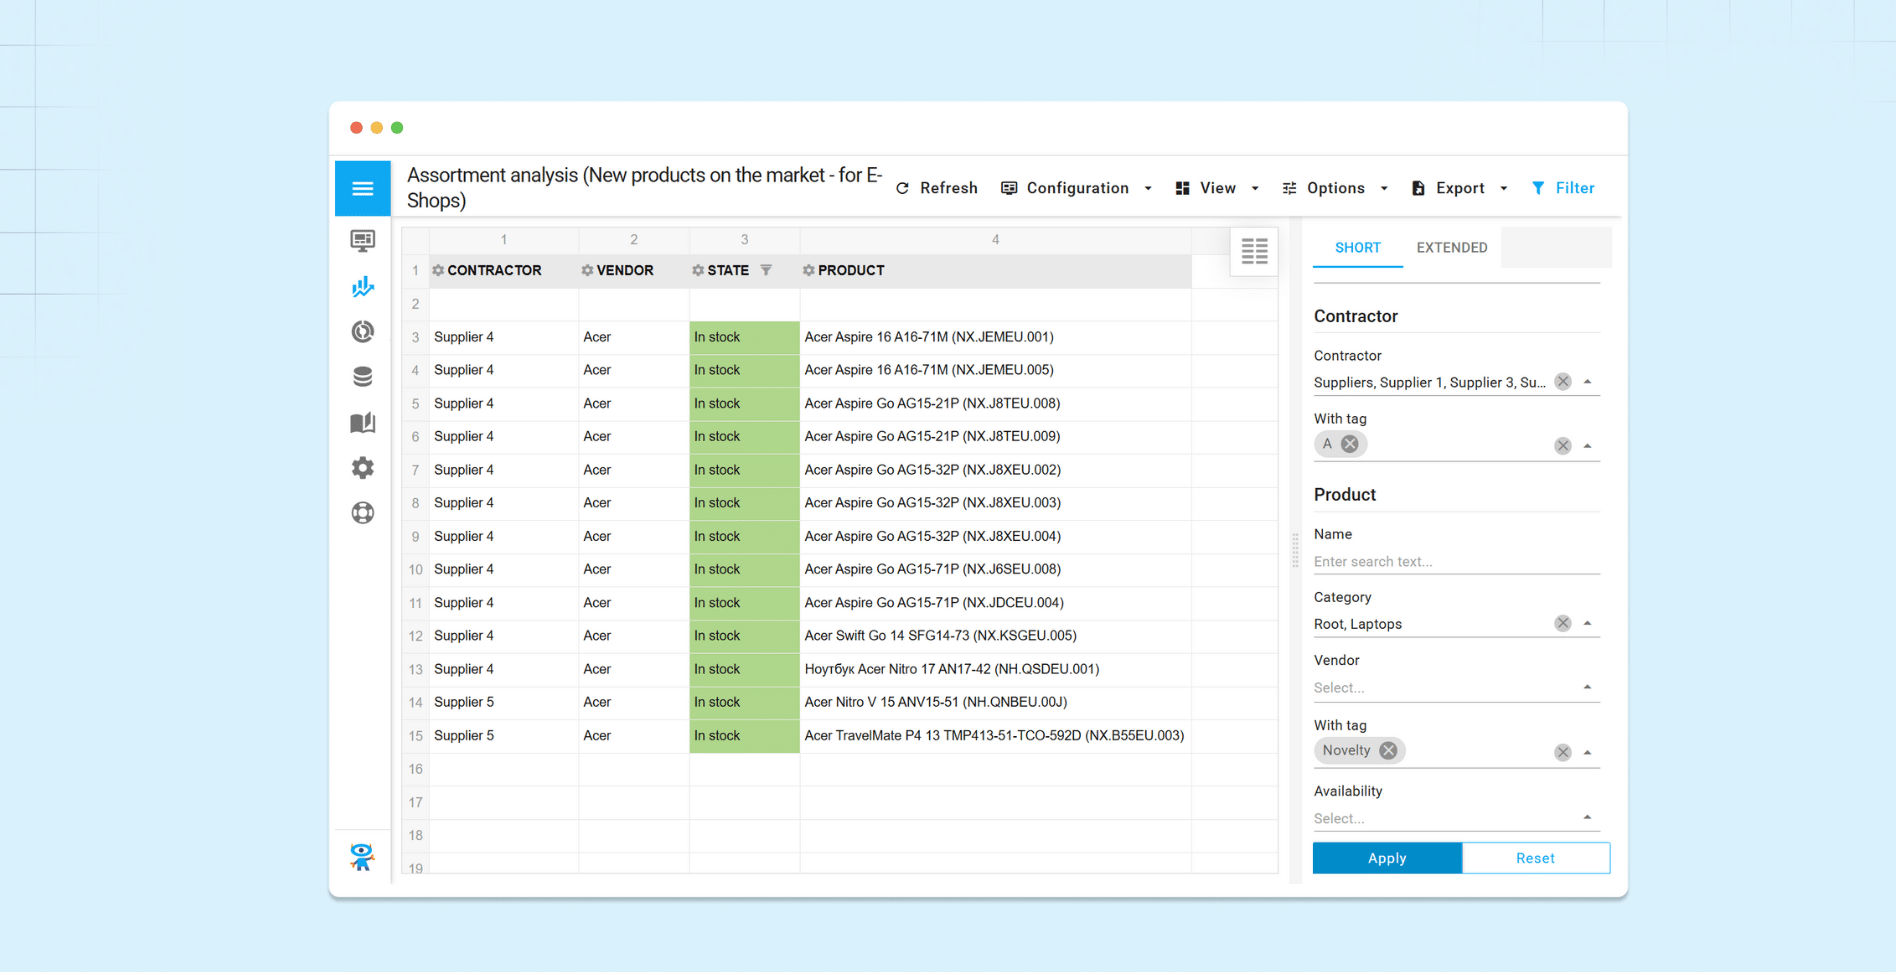The image size is (1896, 972).
Task: Open the analytics charts section in sidebar
Action: (x=362, y=286)
